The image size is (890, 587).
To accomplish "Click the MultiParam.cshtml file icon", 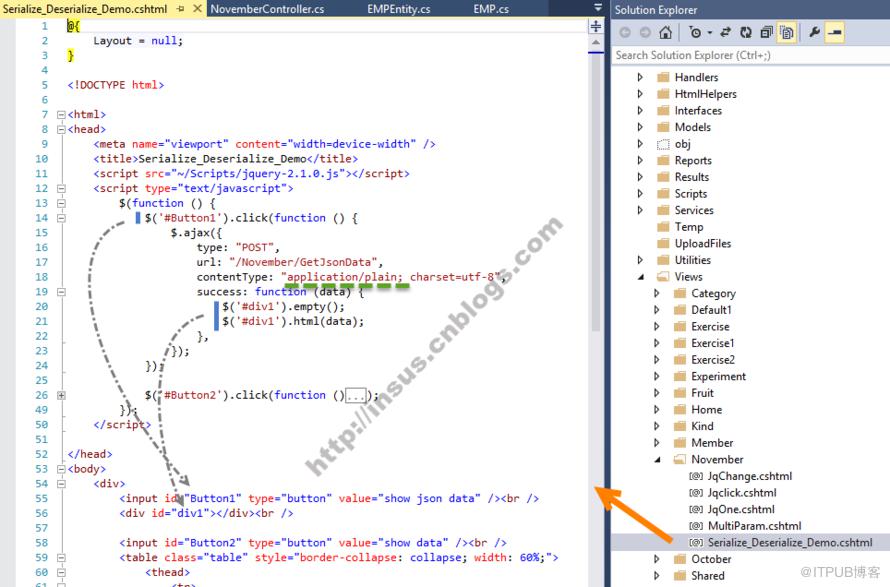I will tap(696, 526).
